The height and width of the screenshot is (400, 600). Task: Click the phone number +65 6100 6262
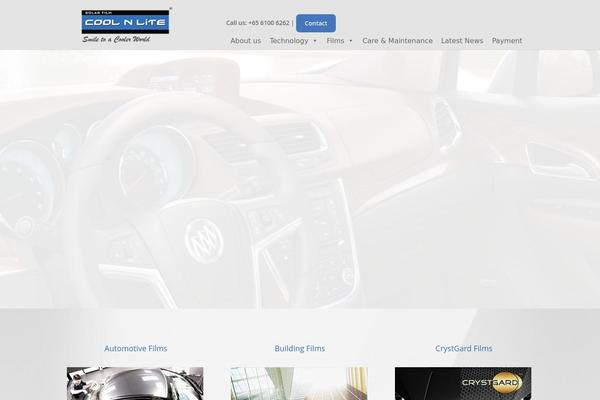(x=269, y=23)
